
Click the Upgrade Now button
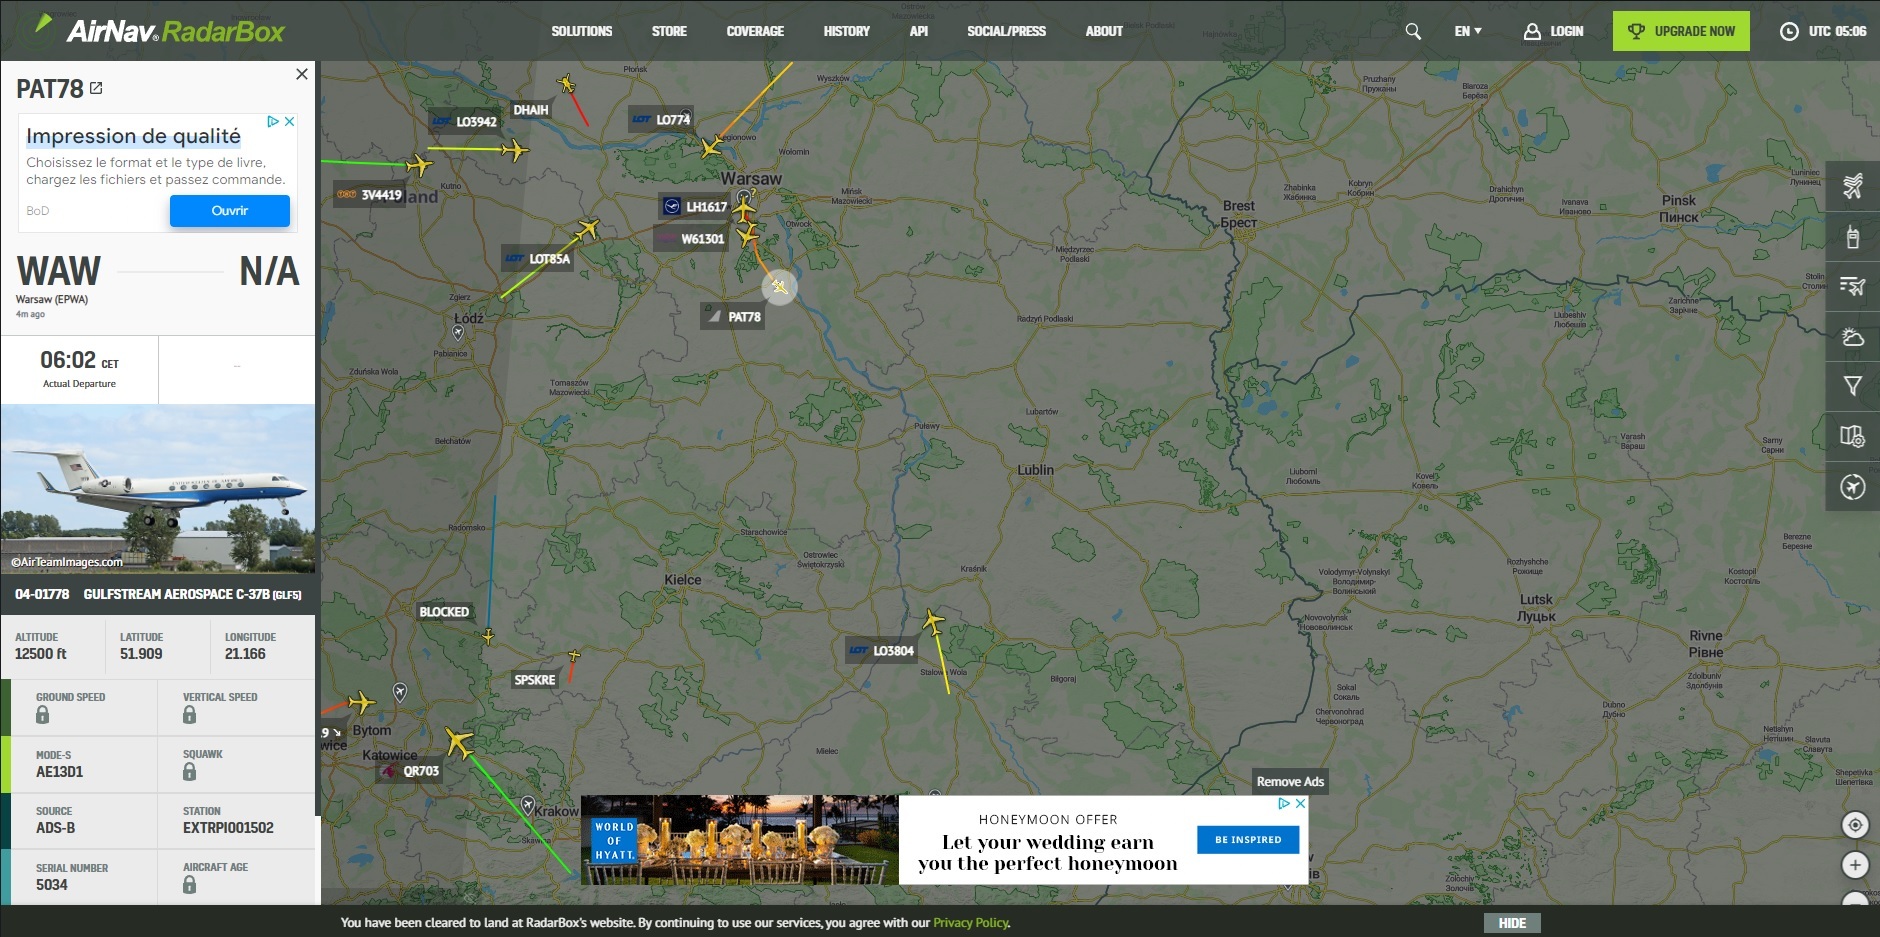pos(1681,31)
